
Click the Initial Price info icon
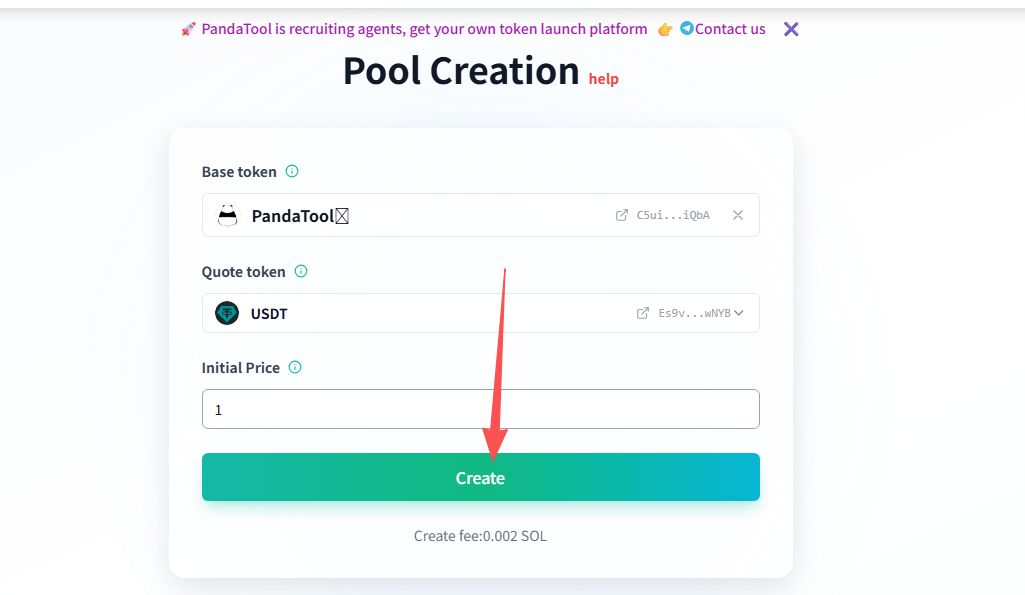tap(295, 367)
